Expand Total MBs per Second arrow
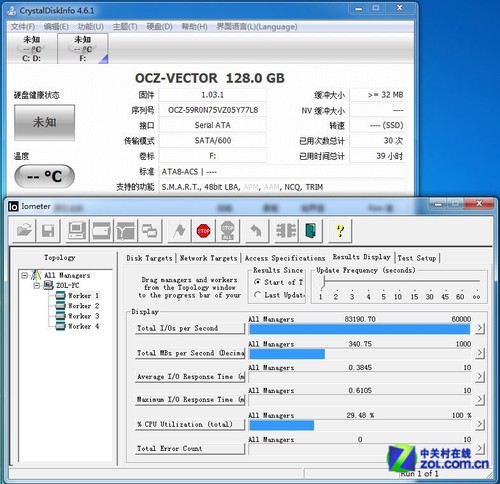This screenshot has height=484, width=500. click(479, 353)
